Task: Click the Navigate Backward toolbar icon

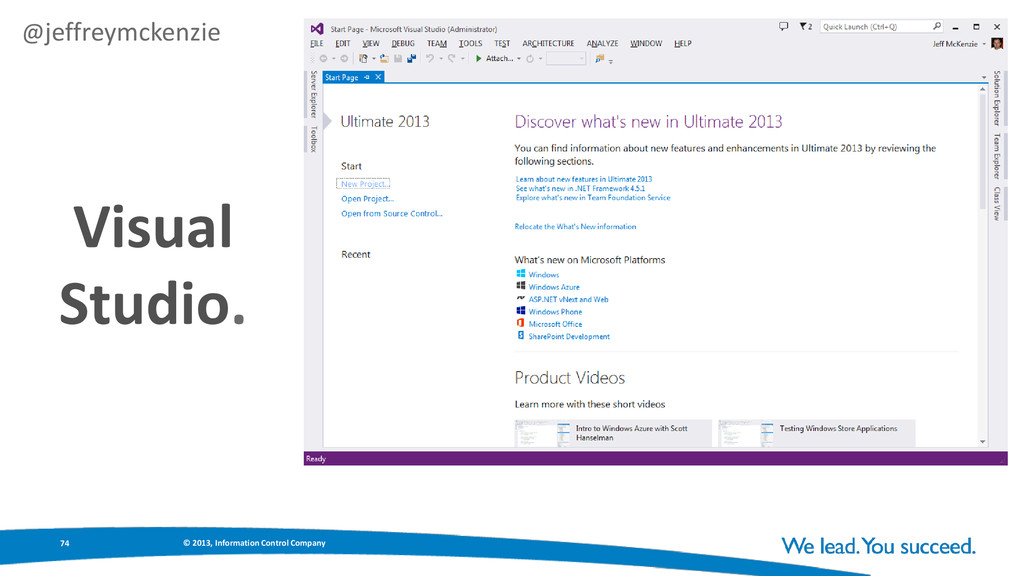Action: (323, 59)
